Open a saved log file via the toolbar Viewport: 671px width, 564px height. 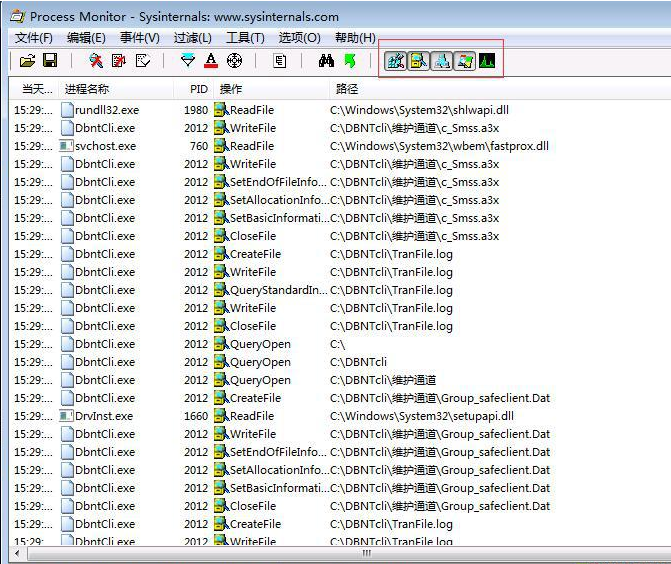click(27, 61)
